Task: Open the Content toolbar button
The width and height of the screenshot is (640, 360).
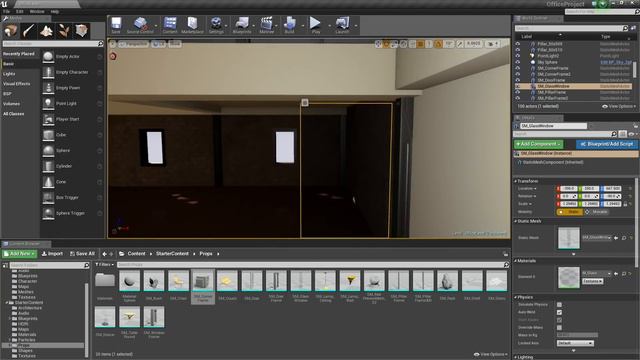Action: 170,25
